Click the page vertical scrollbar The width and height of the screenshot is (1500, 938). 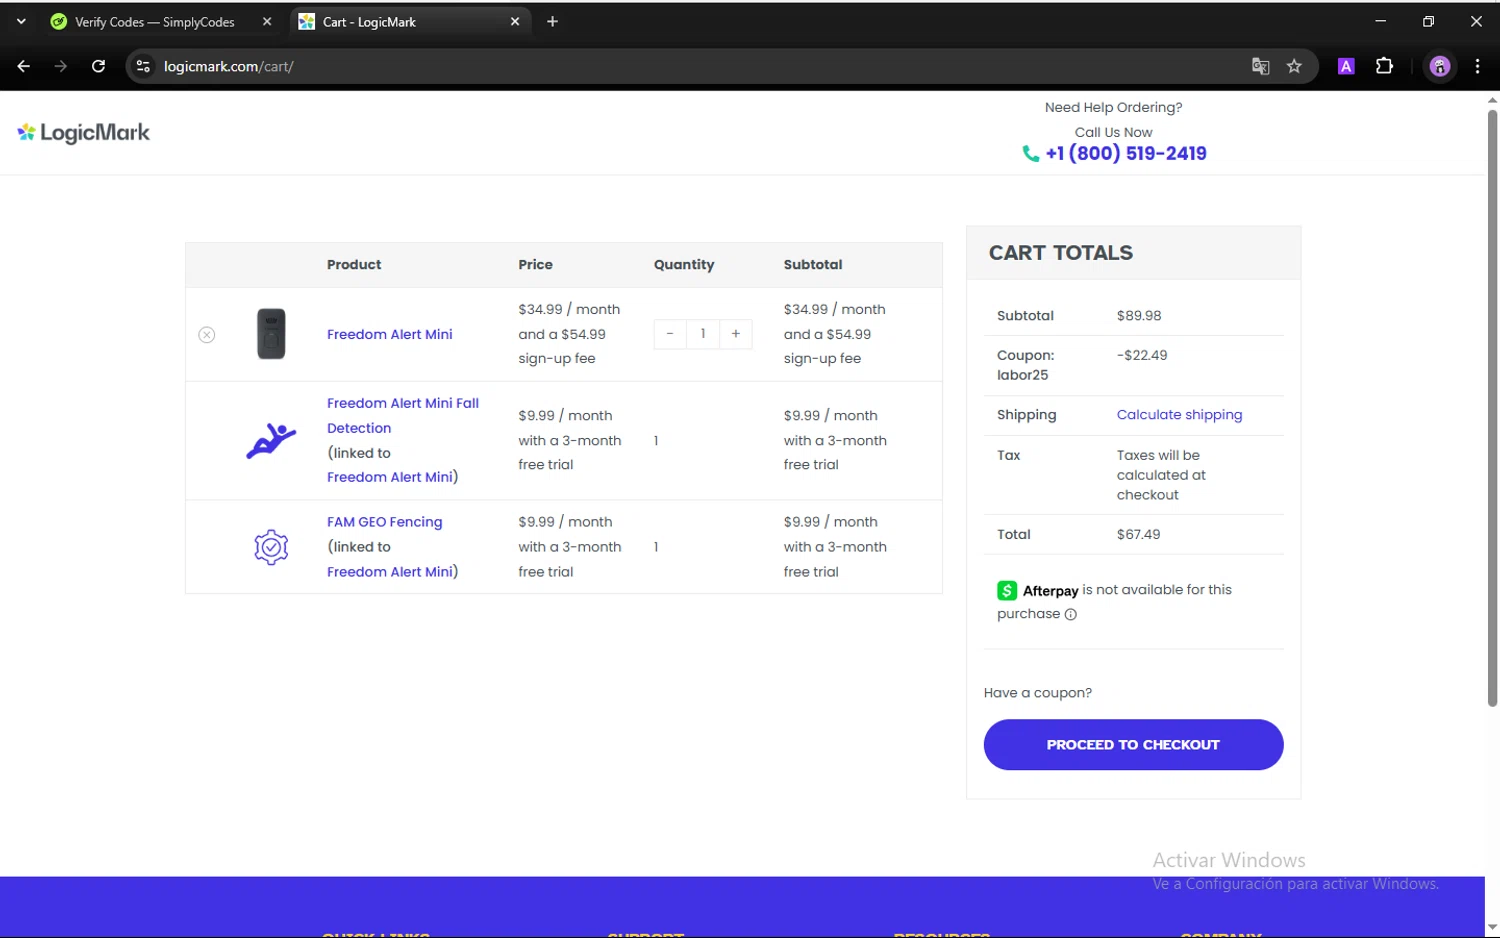[1492, 407]
